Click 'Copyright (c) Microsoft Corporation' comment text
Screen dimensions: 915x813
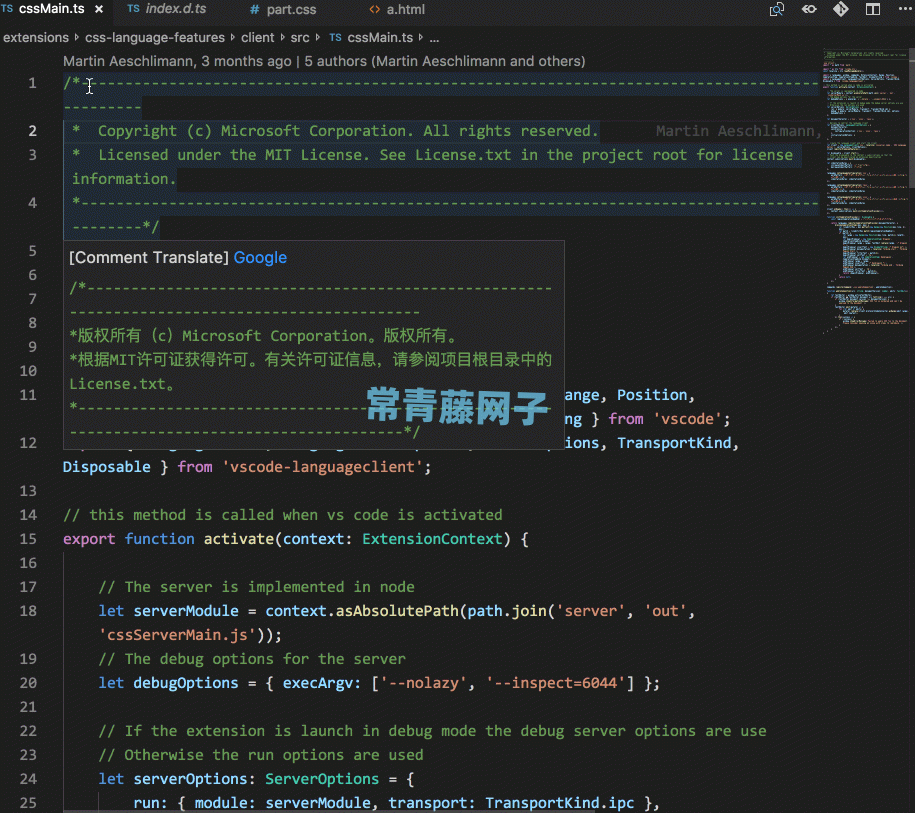tap(252, 131)
